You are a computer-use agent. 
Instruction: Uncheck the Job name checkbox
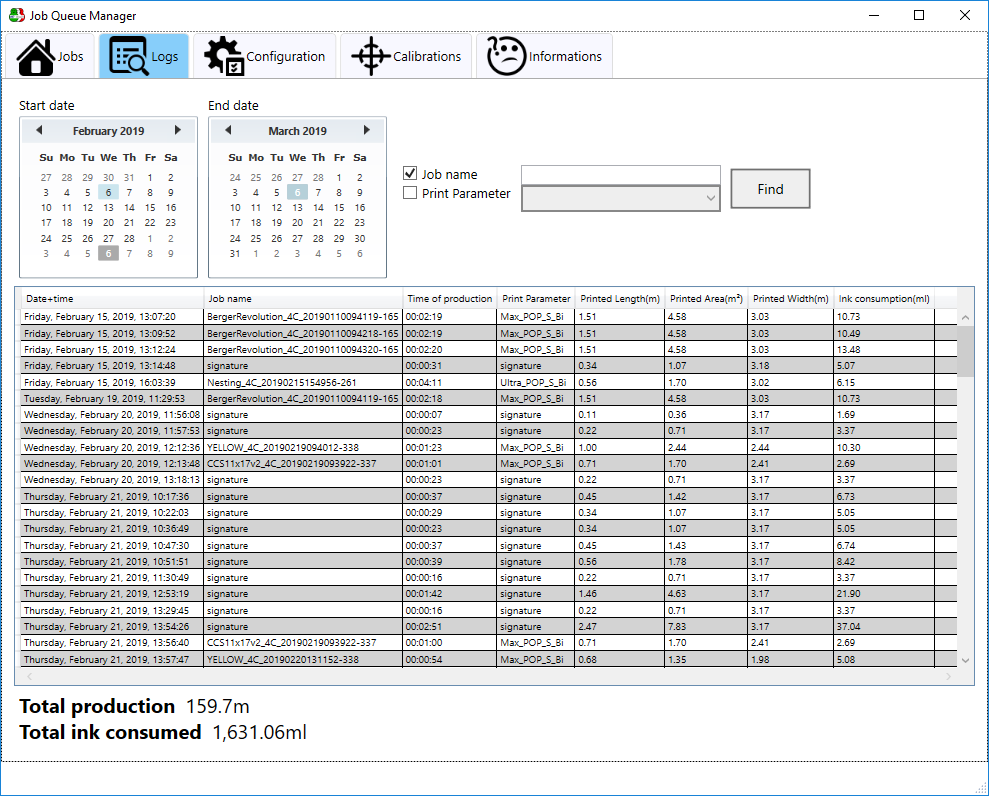[x=409, y=174]
